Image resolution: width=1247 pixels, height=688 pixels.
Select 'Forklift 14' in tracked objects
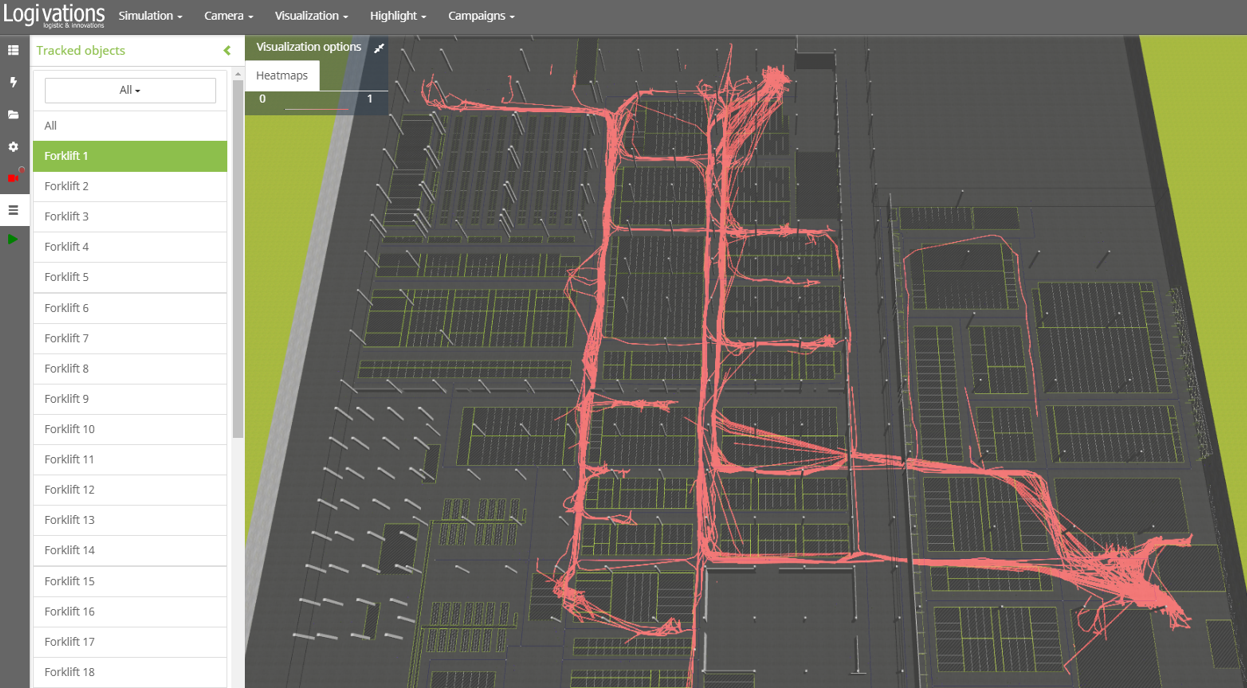click(x=130, y=550)
